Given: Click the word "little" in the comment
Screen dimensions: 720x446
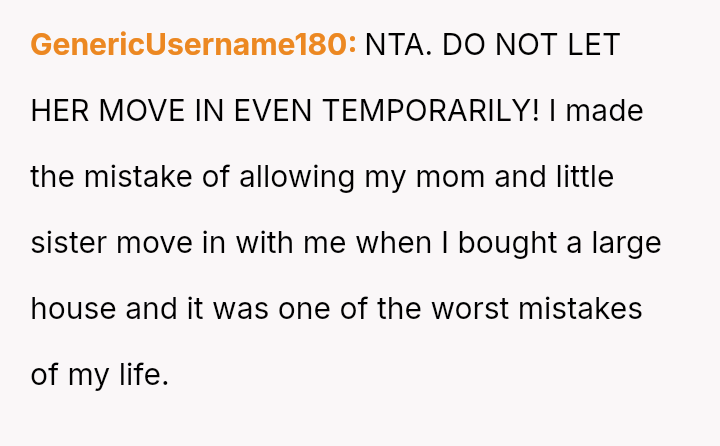Looking at the screenshot, I should pos(585,177).
